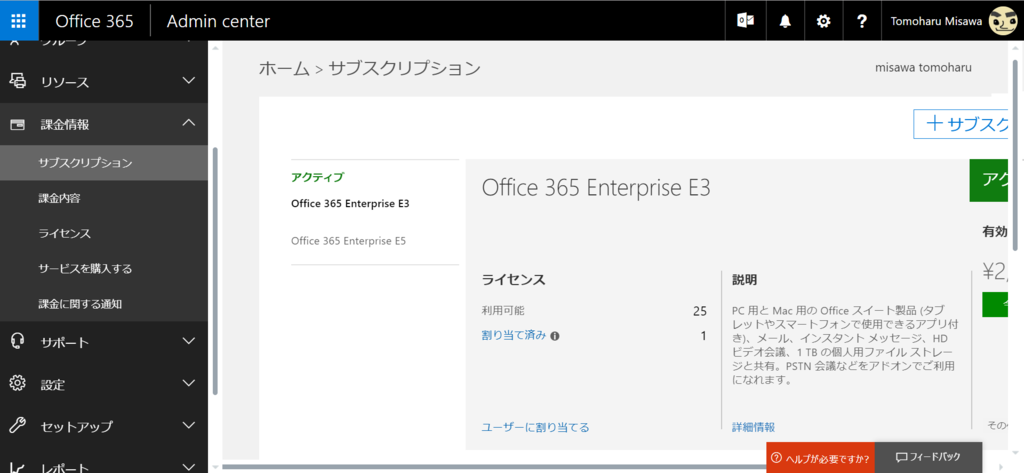This screenshot has height=473, width=1024.
Task: Click the page vertical scrollbar
Action: point(1014,155)
